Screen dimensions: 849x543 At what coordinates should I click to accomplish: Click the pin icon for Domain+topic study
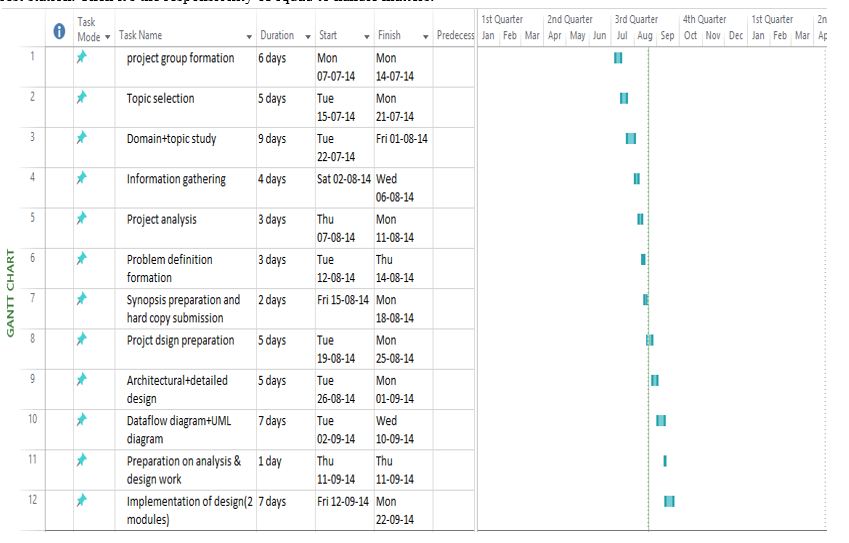(82, 138)
